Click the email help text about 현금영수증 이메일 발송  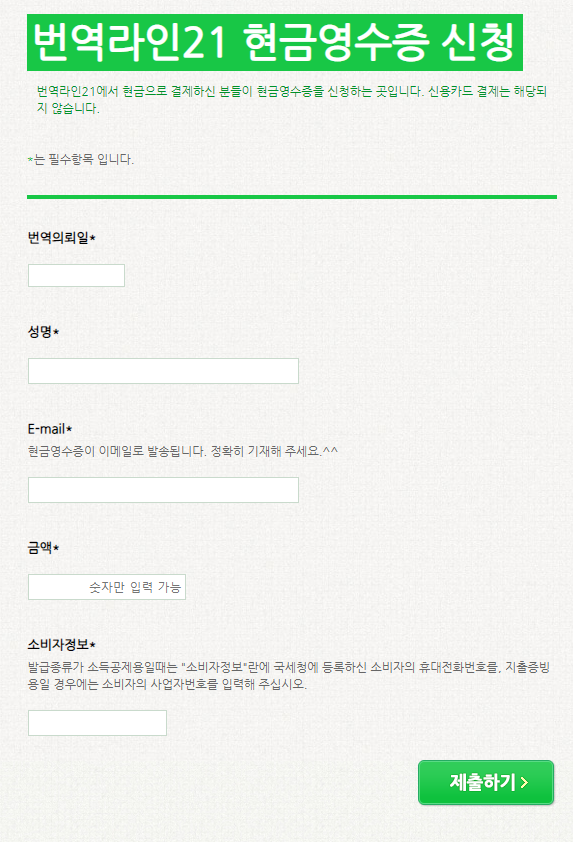[x=183, y=451]
